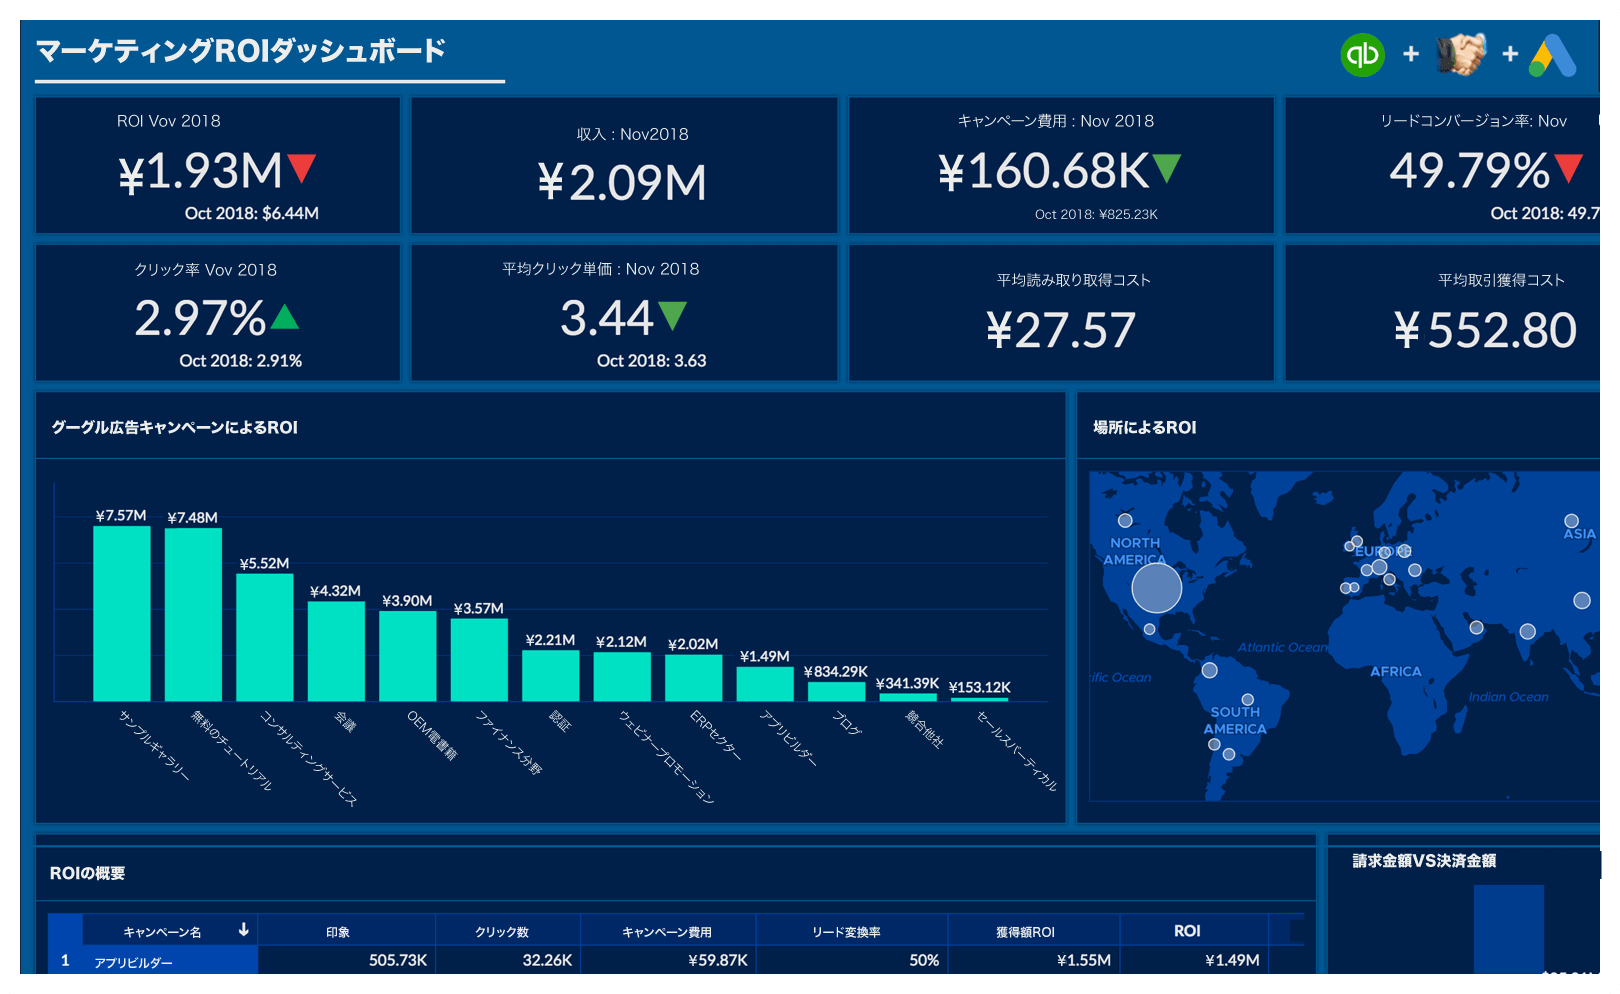Click the ¥5.52M bar in the ROI chart
The height and width of the screenshot is (994, 1620).
click(x=265, y=637)
